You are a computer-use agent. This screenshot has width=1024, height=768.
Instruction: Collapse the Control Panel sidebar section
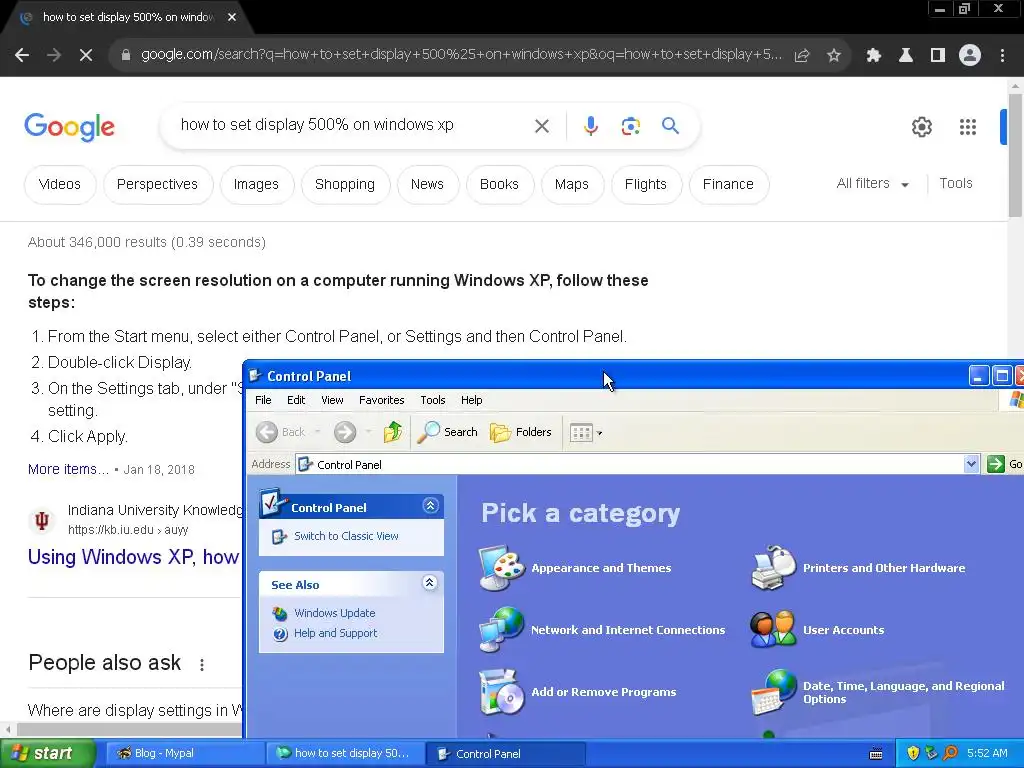point(430,505)
